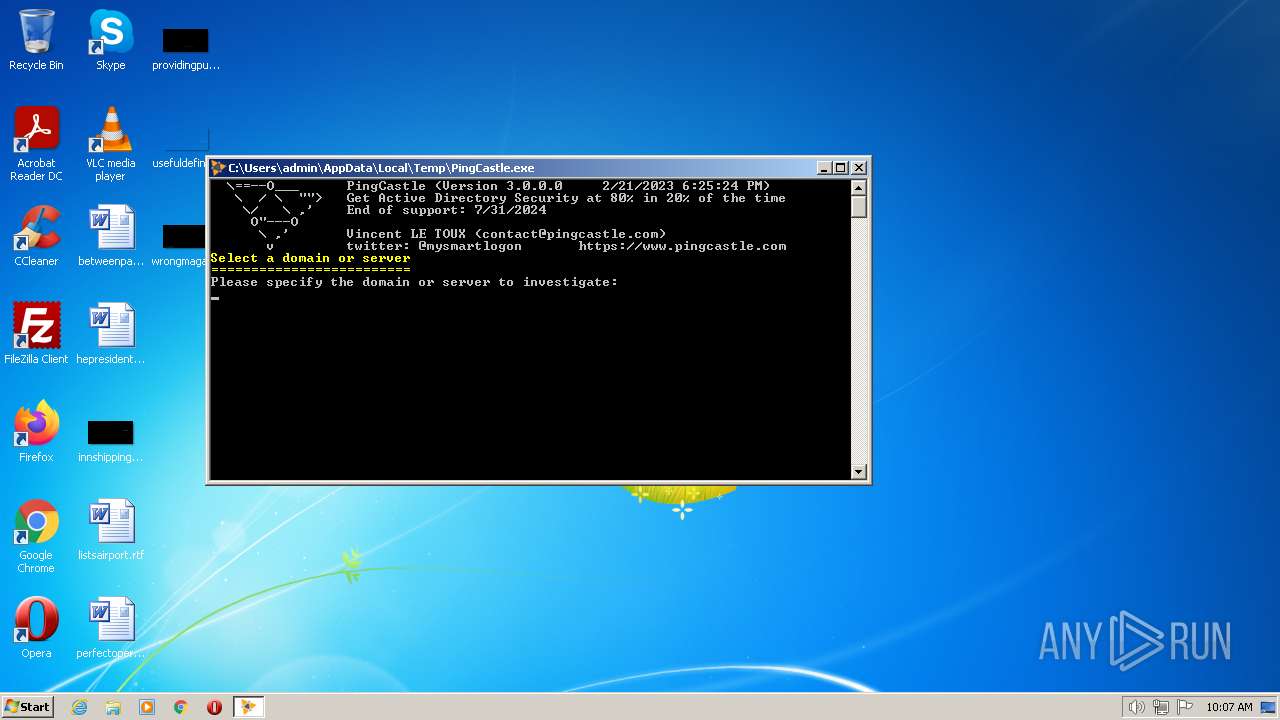Open Chrome from the taskbar

(x=181, y=707)
